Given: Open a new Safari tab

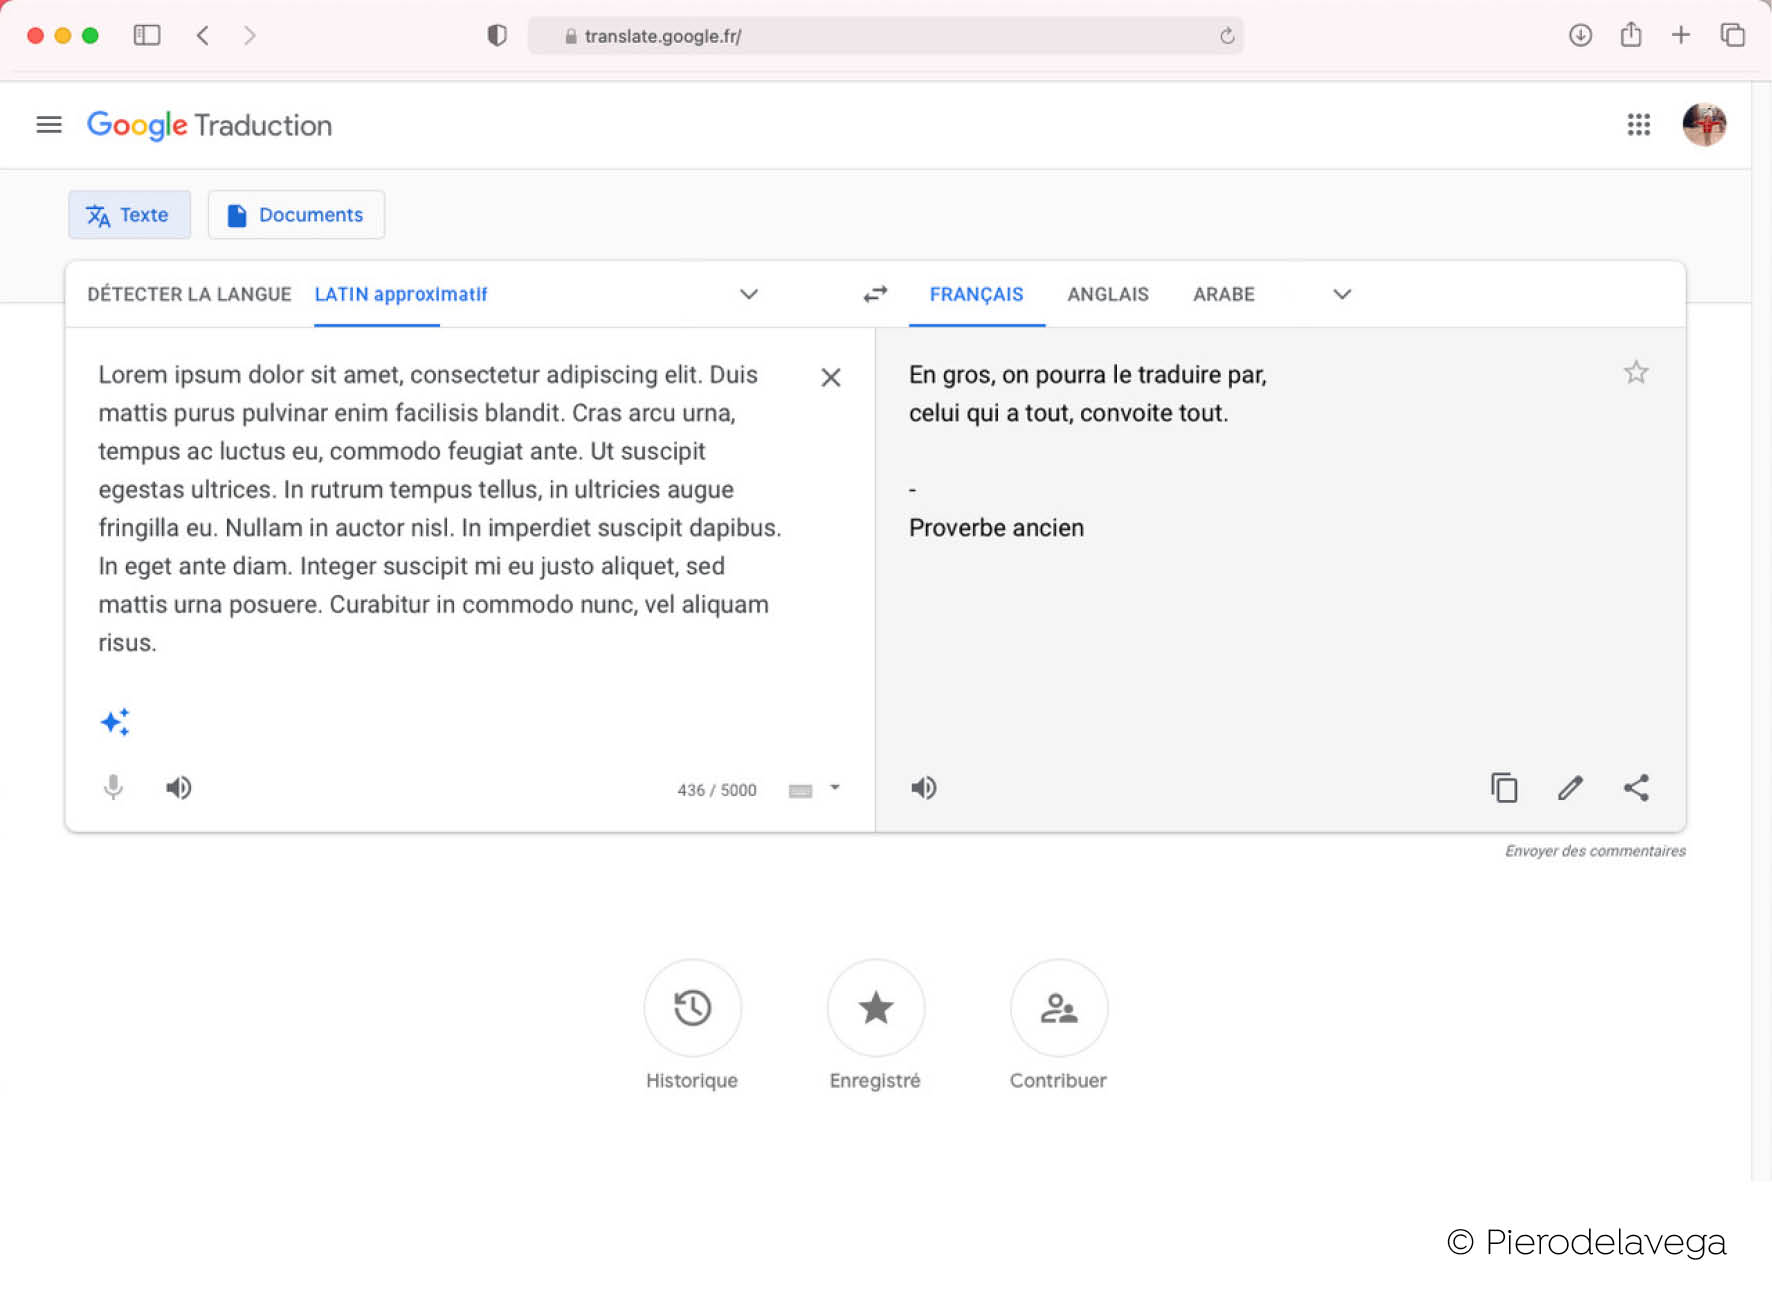Looking at the screenshot, I should 1681,35.
